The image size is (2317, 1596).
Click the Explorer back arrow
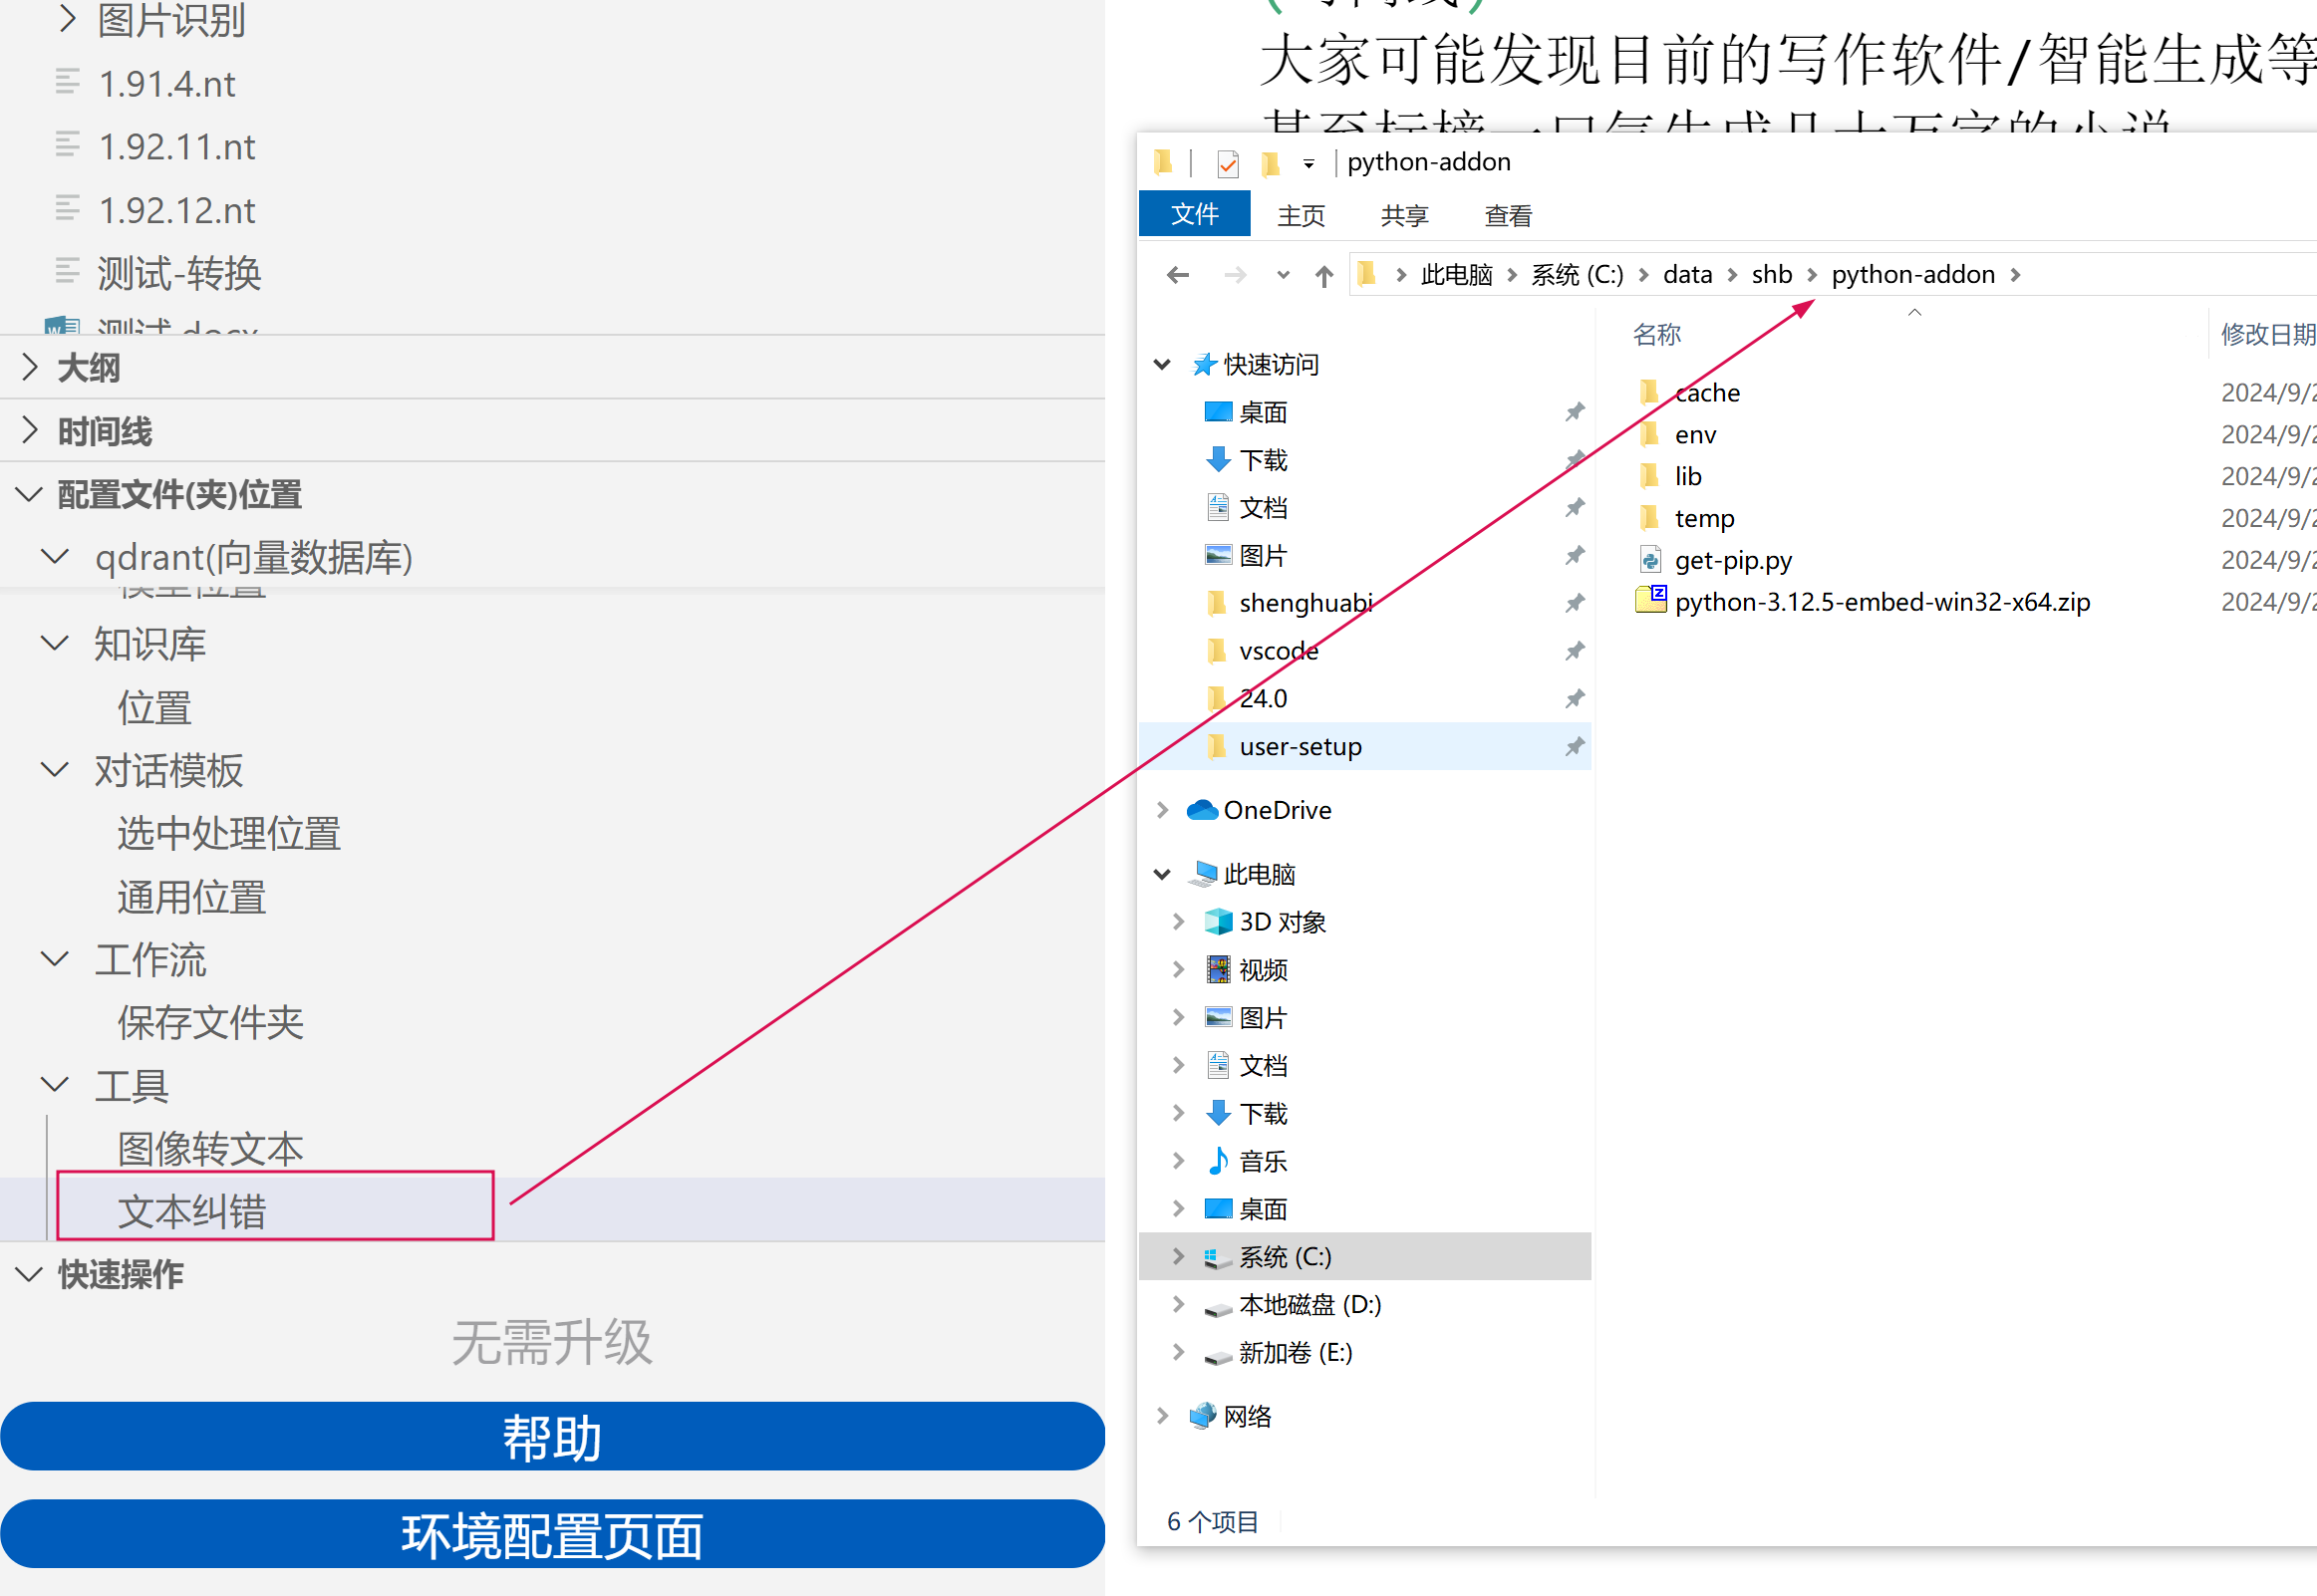pyautogui.click(x=1178, y=275)
